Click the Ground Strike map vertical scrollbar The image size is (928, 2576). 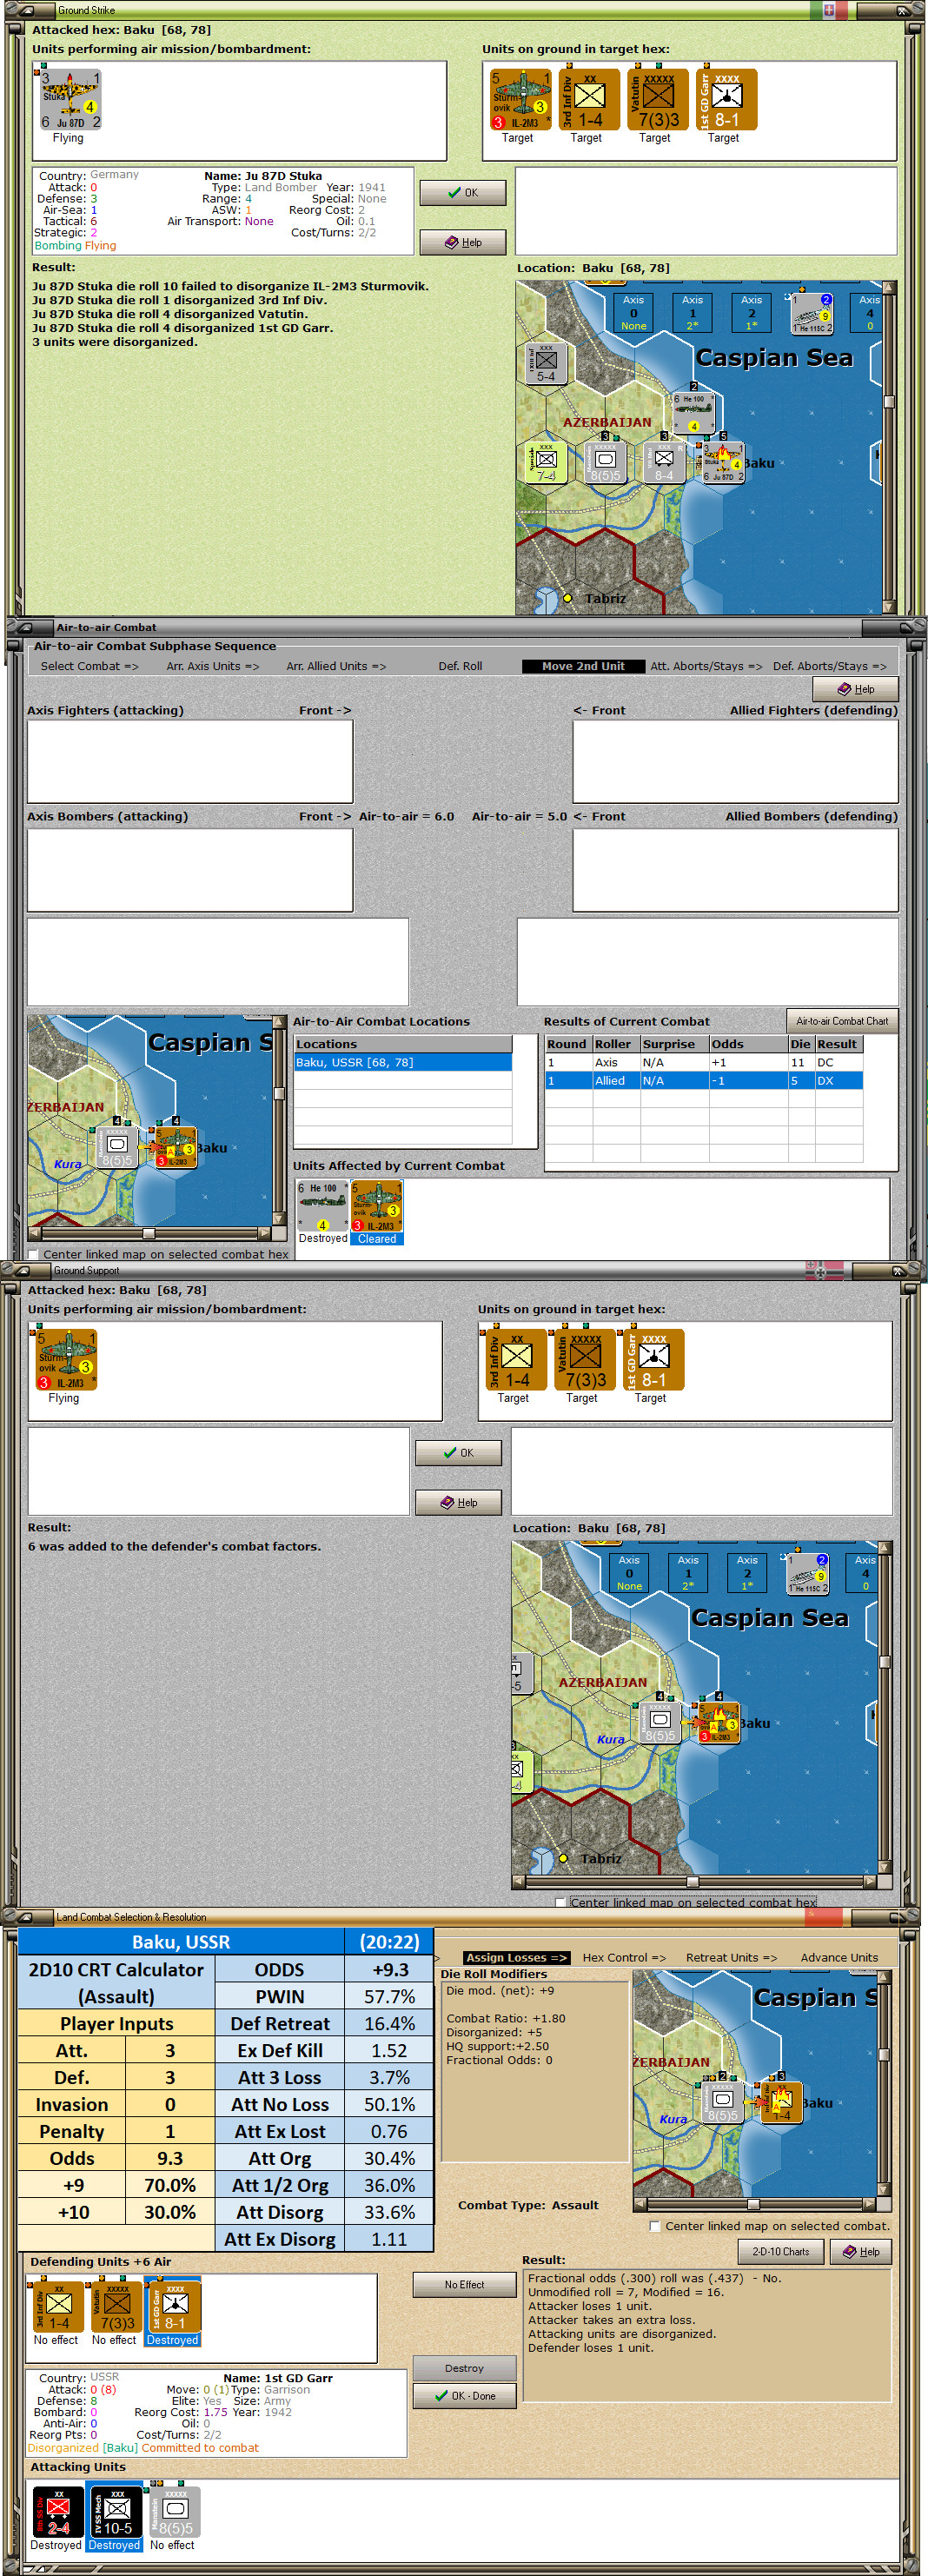[x=889, y=447]
